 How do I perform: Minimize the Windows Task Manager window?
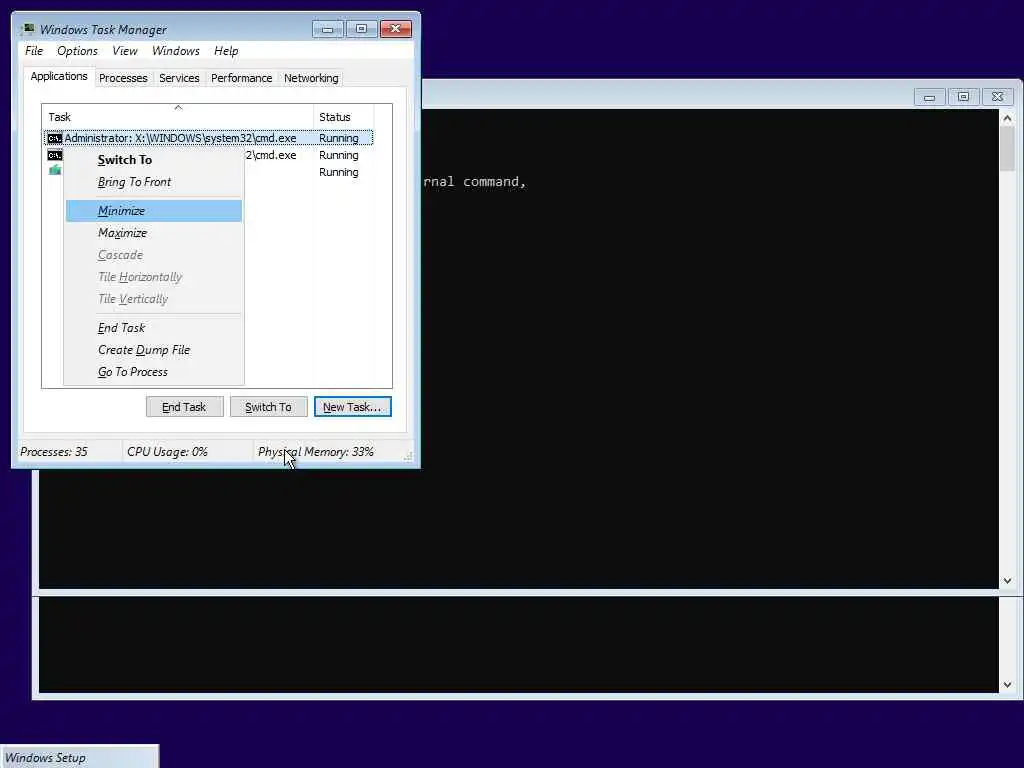tap(328, 29)
